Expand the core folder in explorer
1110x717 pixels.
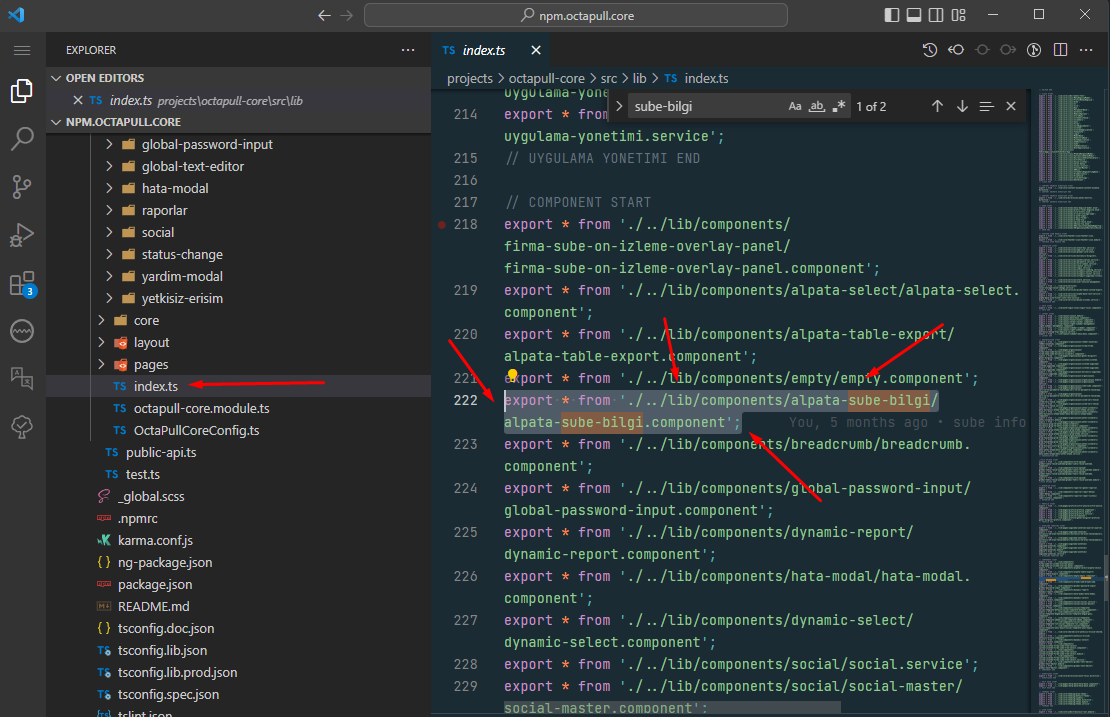[146, 320]
